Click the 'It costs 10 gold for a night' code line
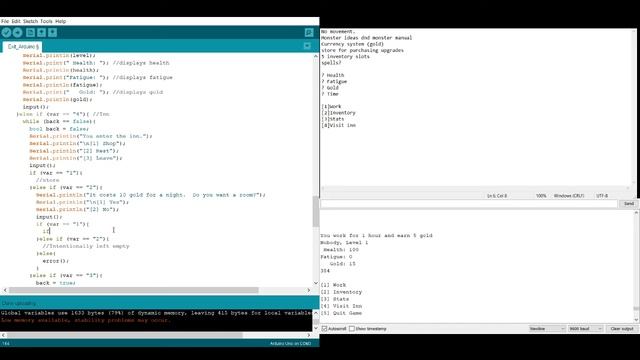Viewport: 640px width, 360px height. pos(151,195)
